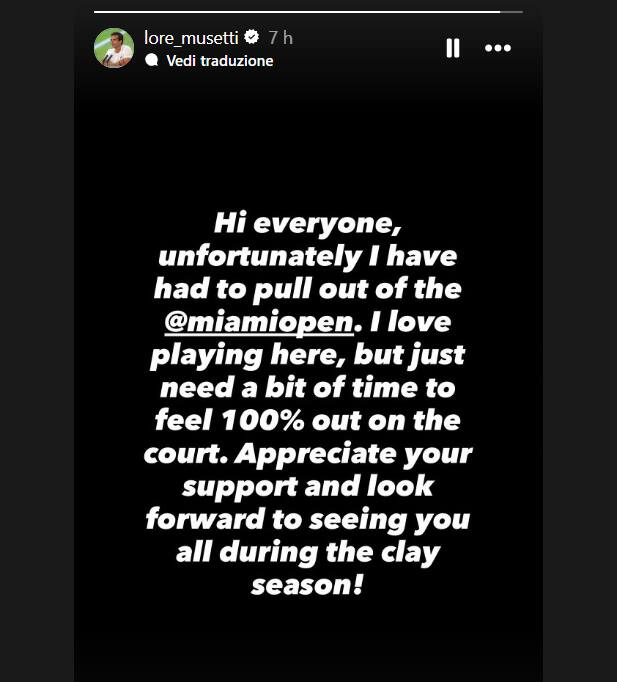Tap the word "clay" in the message
Viewport: 617px width, 682px height.
click(x=407, y=553)
